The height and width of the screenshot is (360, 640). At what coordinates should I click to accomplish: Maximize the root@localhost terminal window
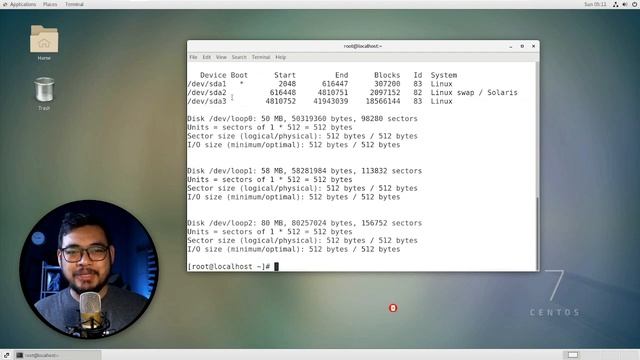(x=522, y=47)
